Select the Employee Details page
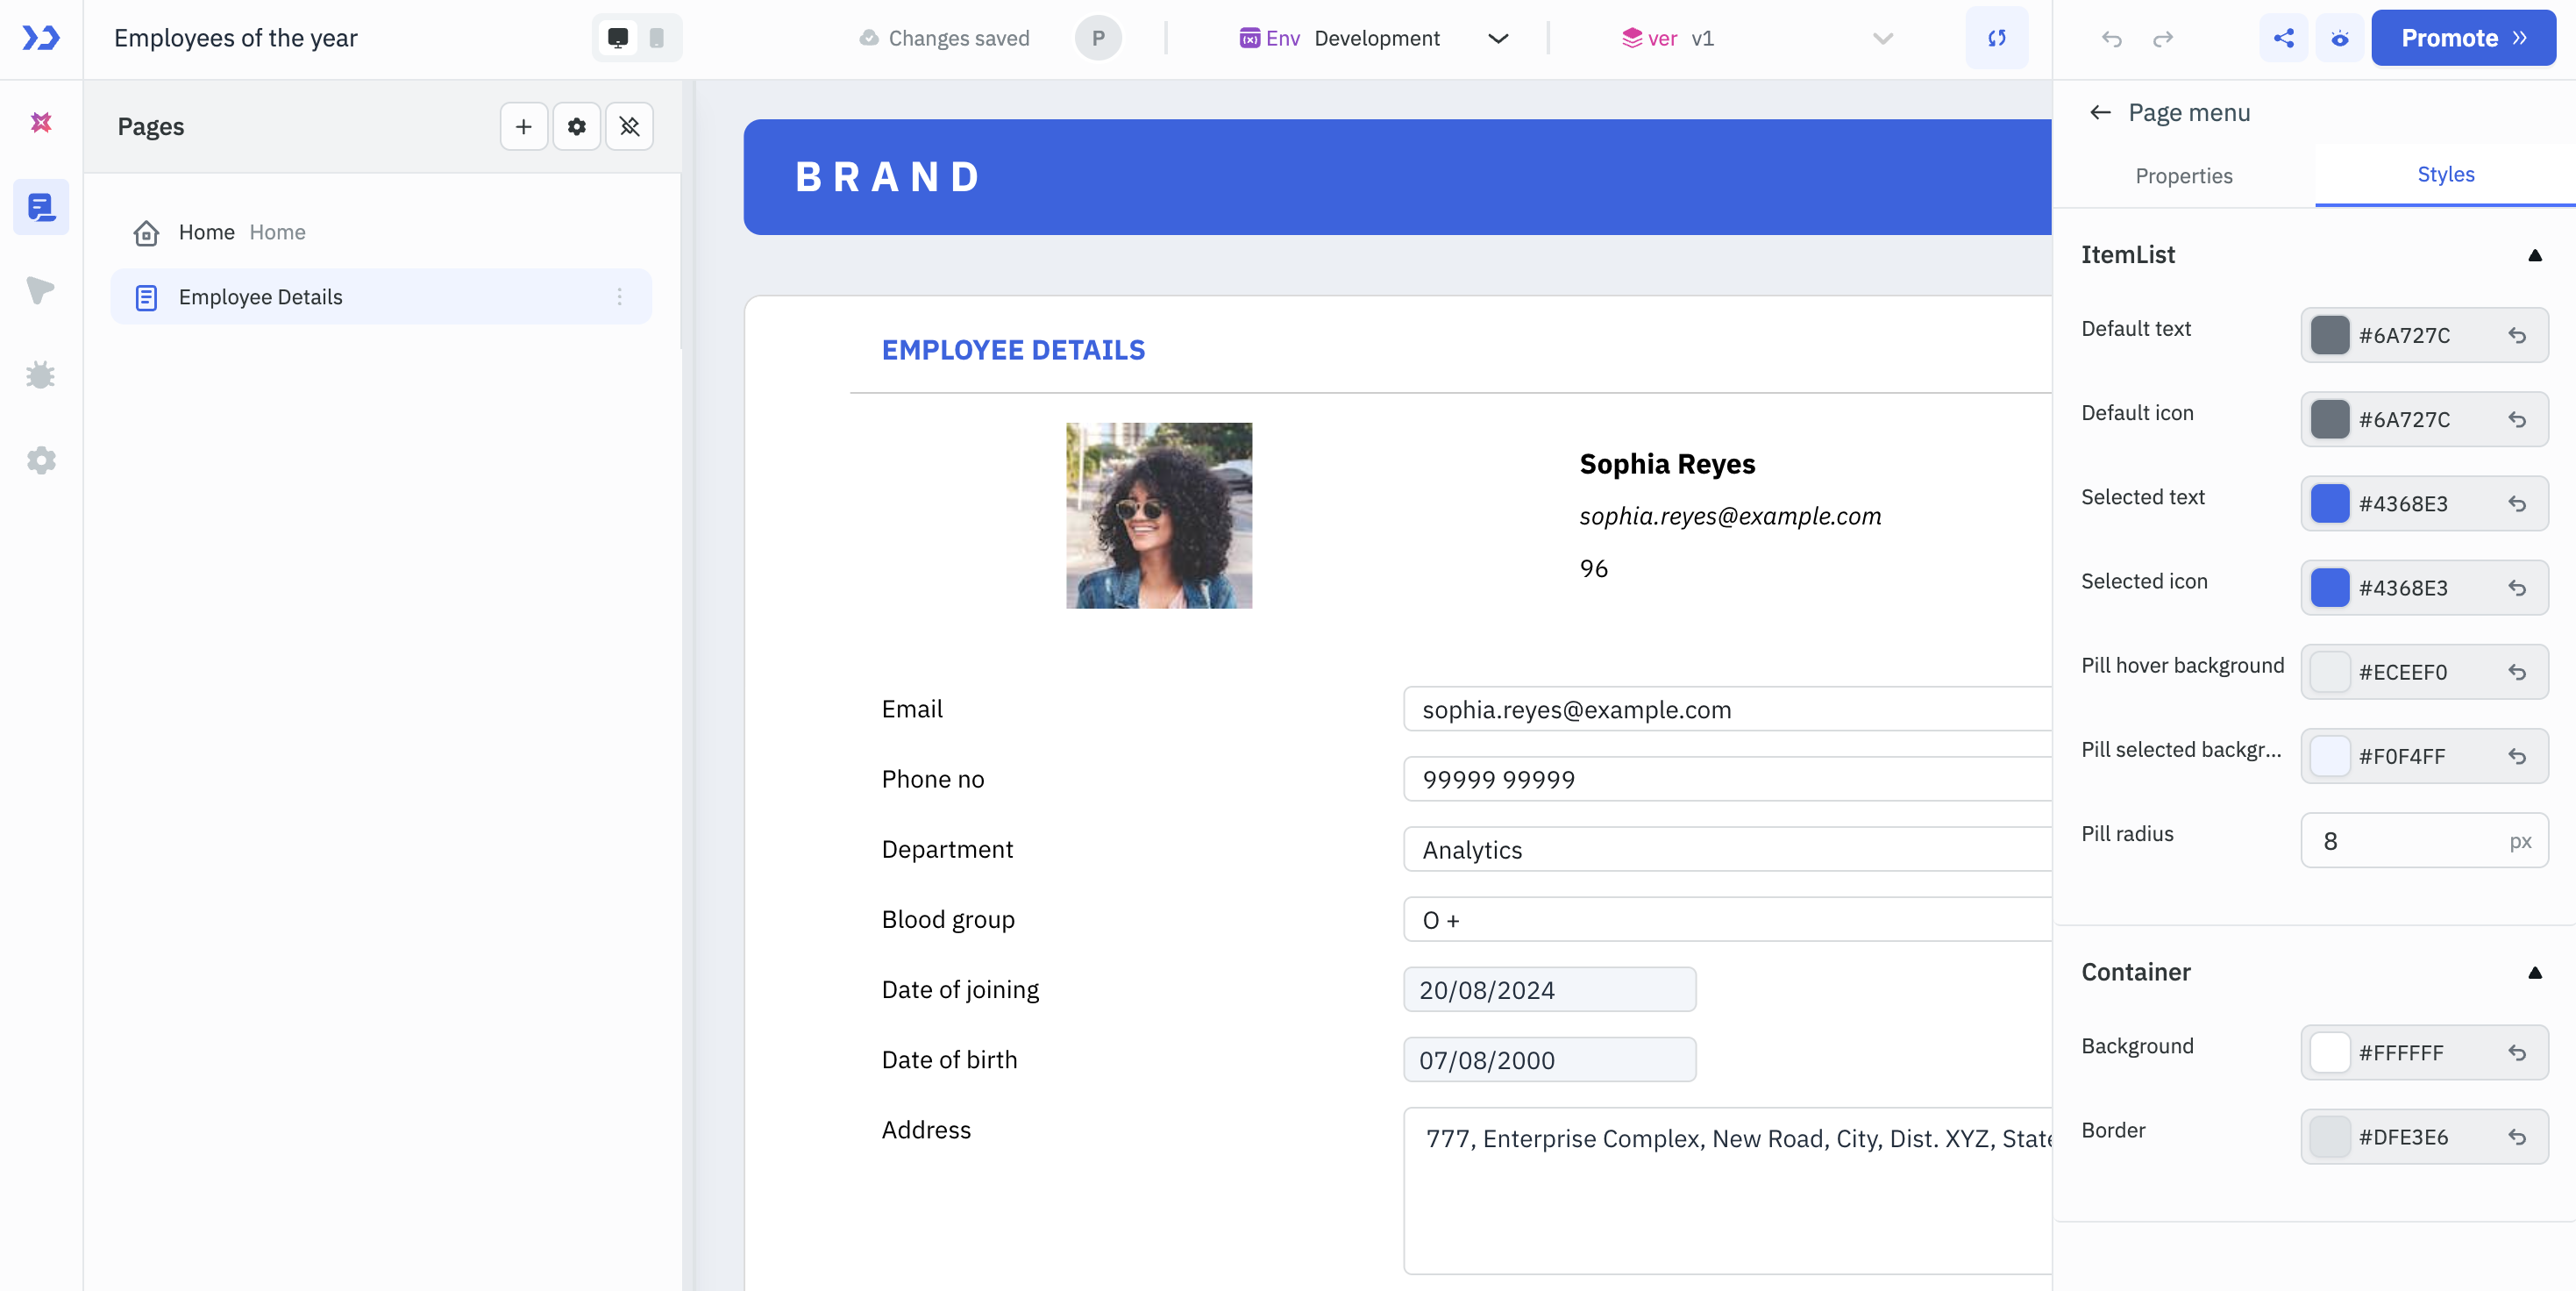Viewport: 2576px width, 1291px height. (x=380, y=297)
